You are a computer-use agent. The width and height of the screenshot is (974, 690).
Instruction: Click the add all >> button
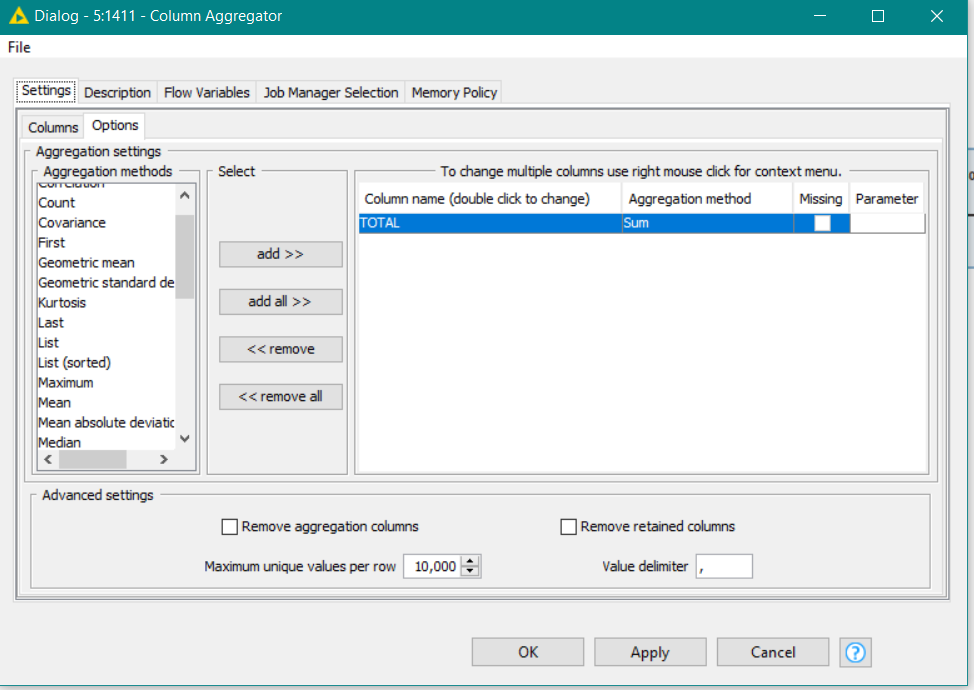click(x=280, y=301)
